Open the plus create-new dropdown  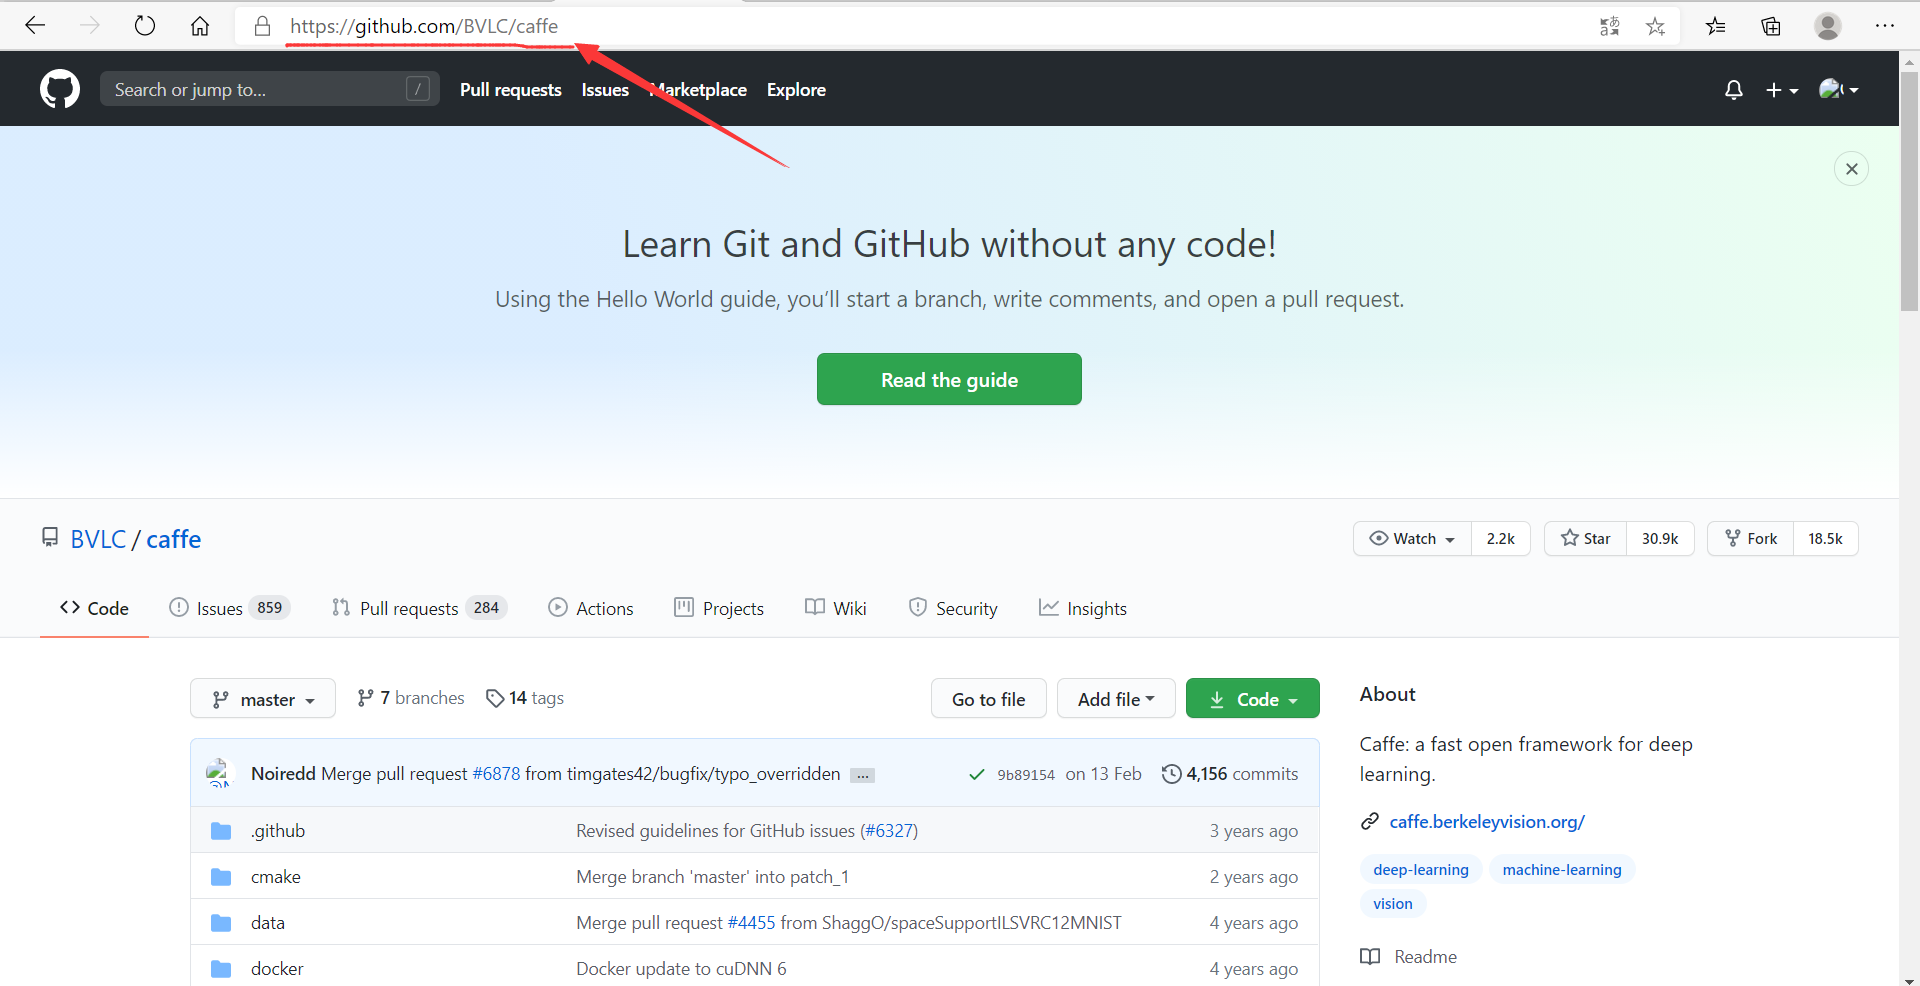click(1782, 90)
